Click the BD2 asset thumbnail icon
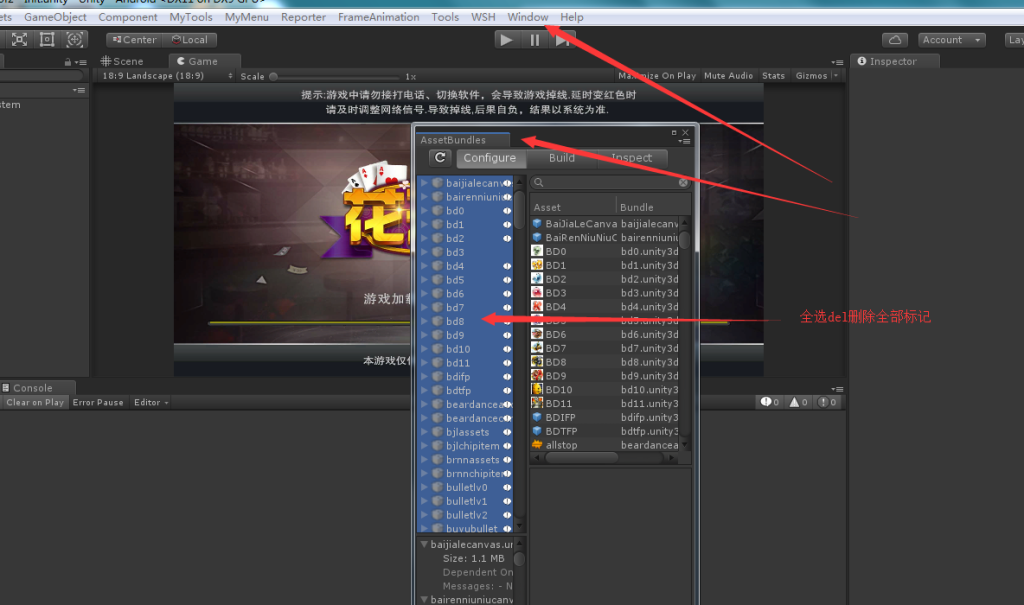The height and width of the screenshot is (605, 1024). (x=537, y=278)
